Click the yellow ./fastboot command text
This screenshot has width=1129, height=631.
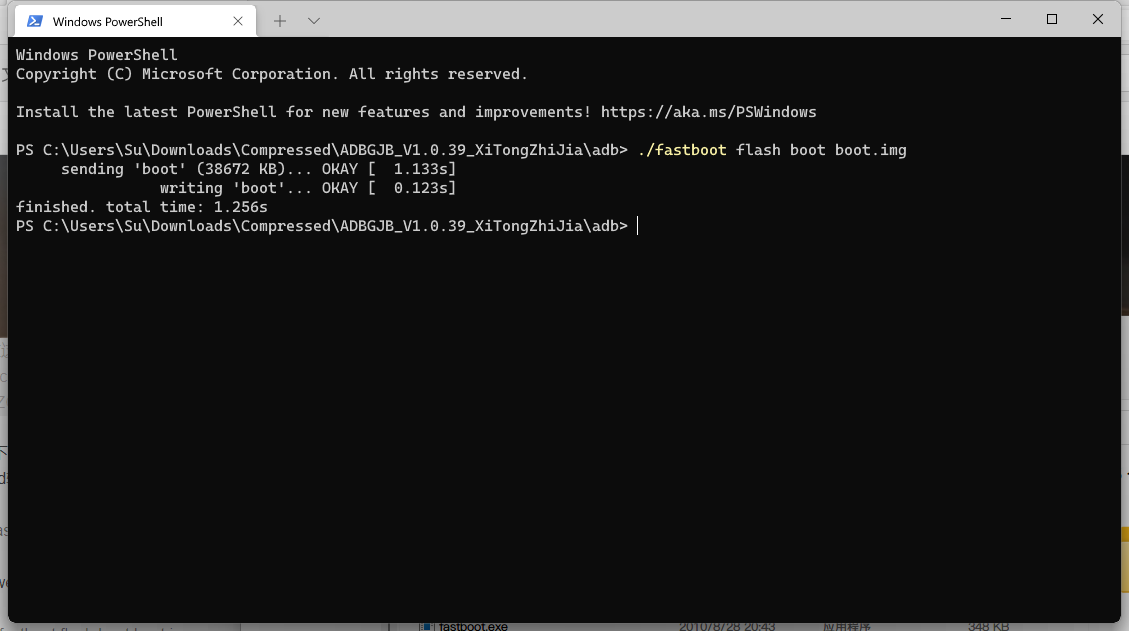(682, 150)
